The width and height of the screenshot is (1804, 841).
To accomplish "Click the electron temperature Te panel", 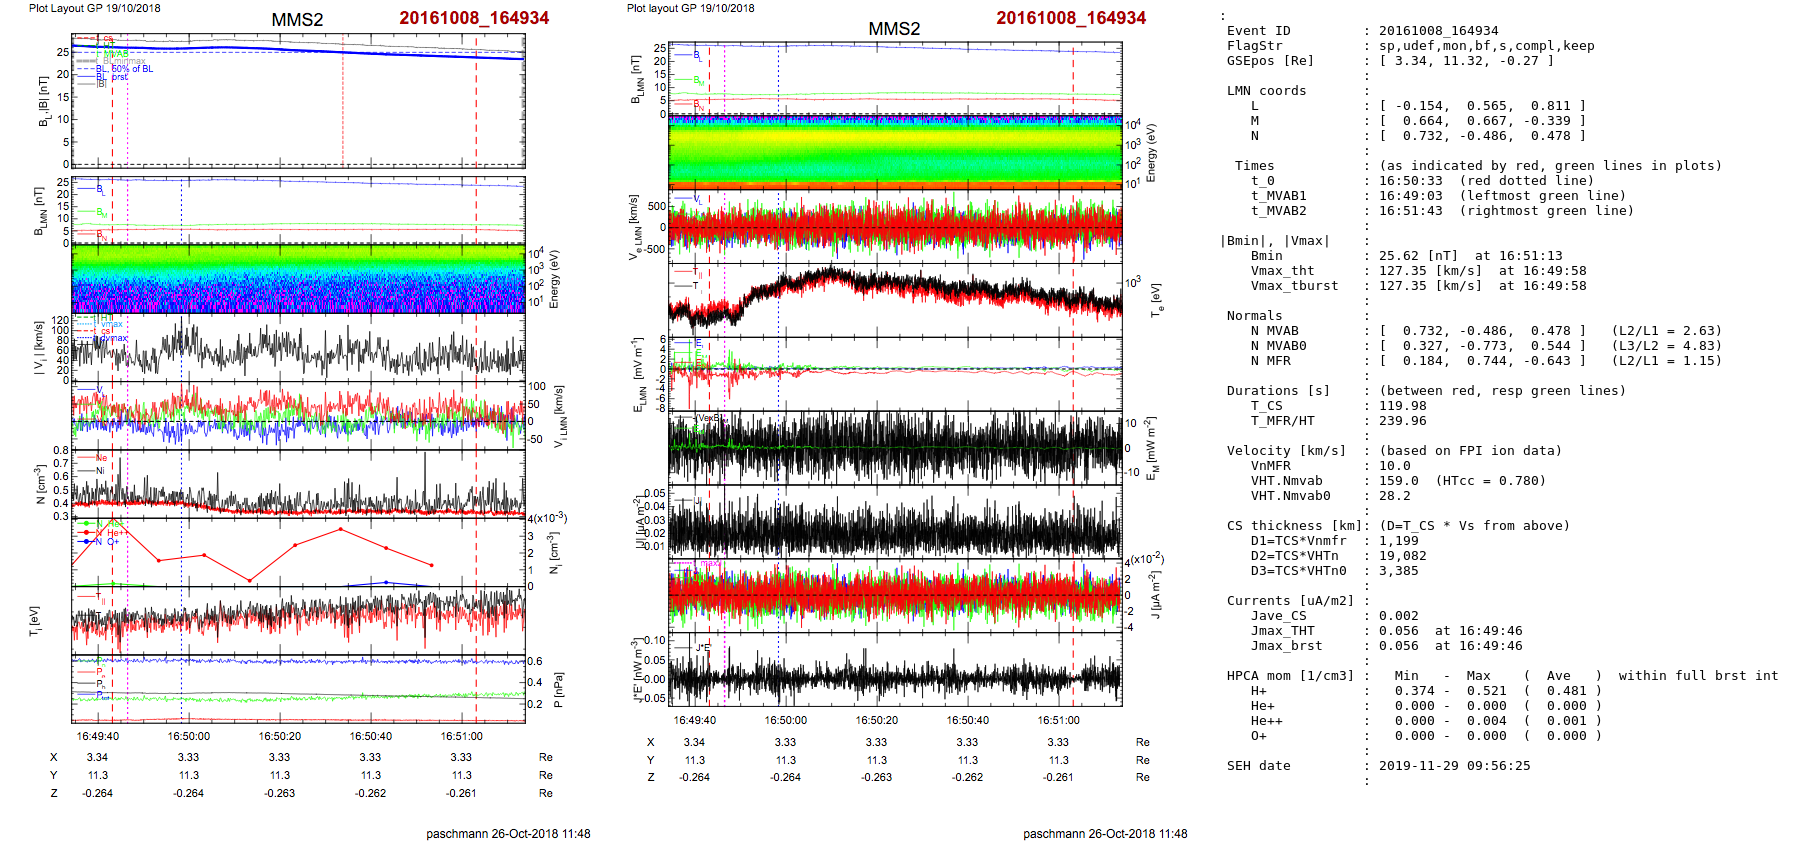I will (895, 297).
